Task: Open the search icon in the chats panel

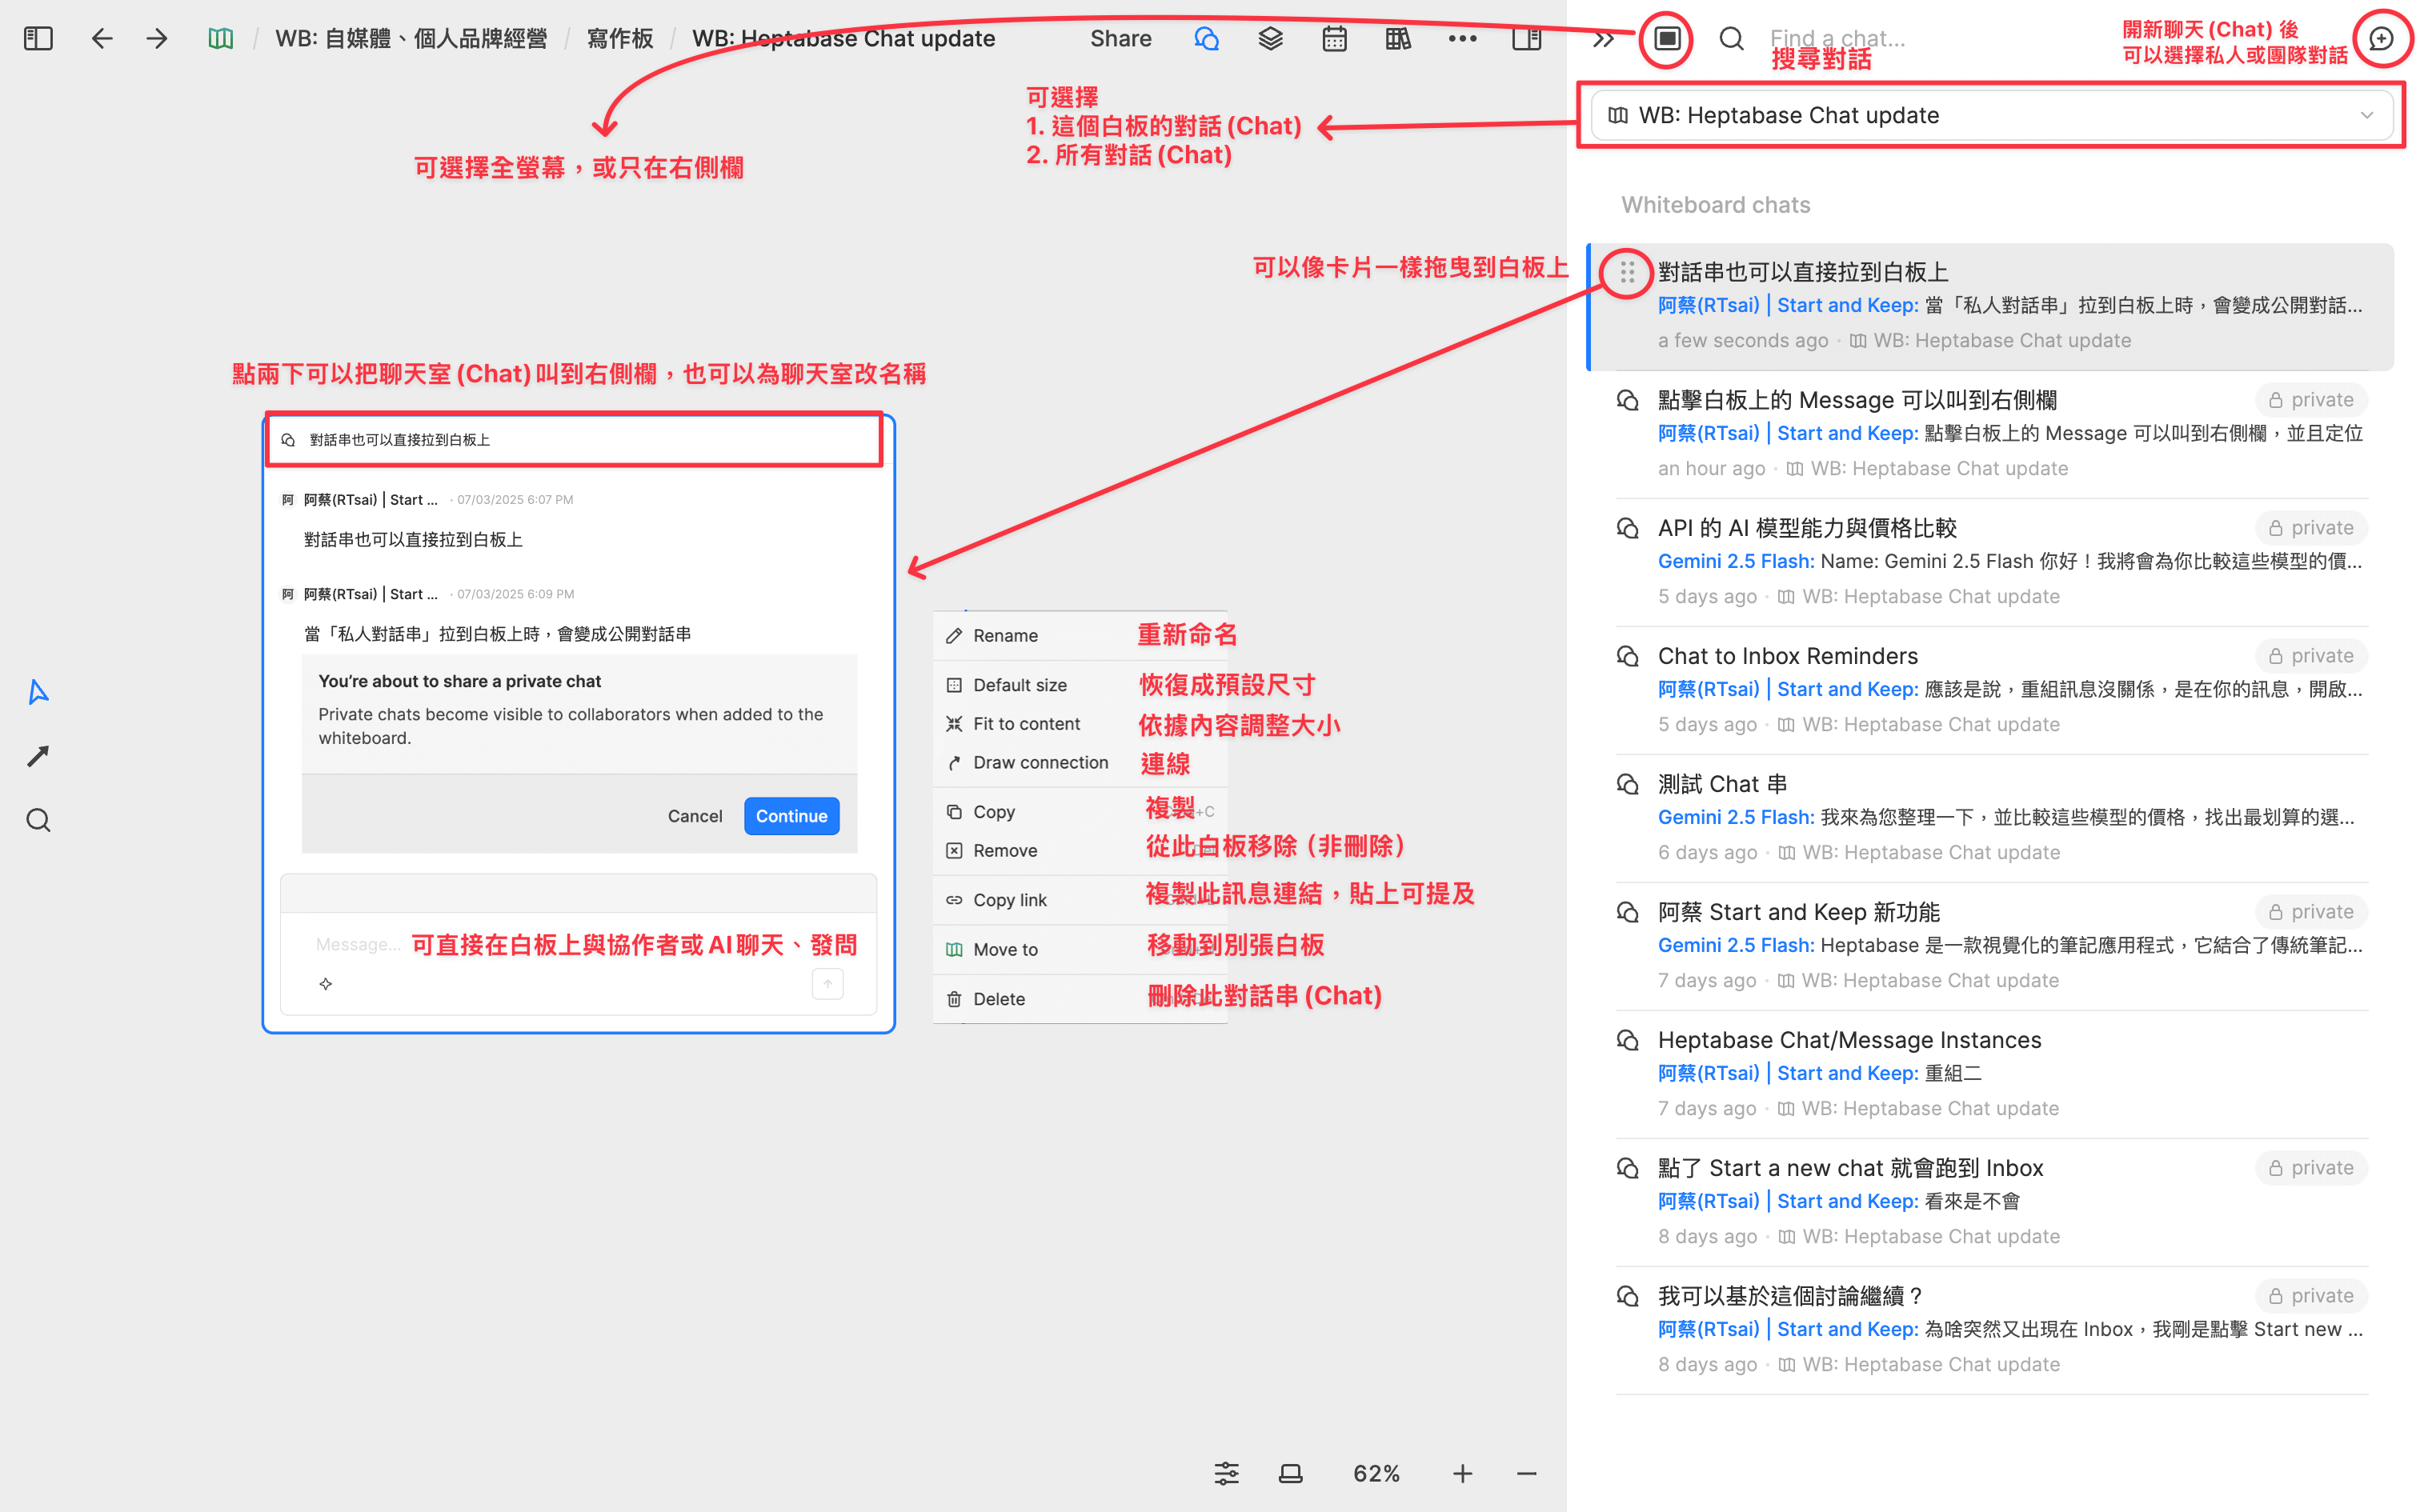Action: 1732,38
